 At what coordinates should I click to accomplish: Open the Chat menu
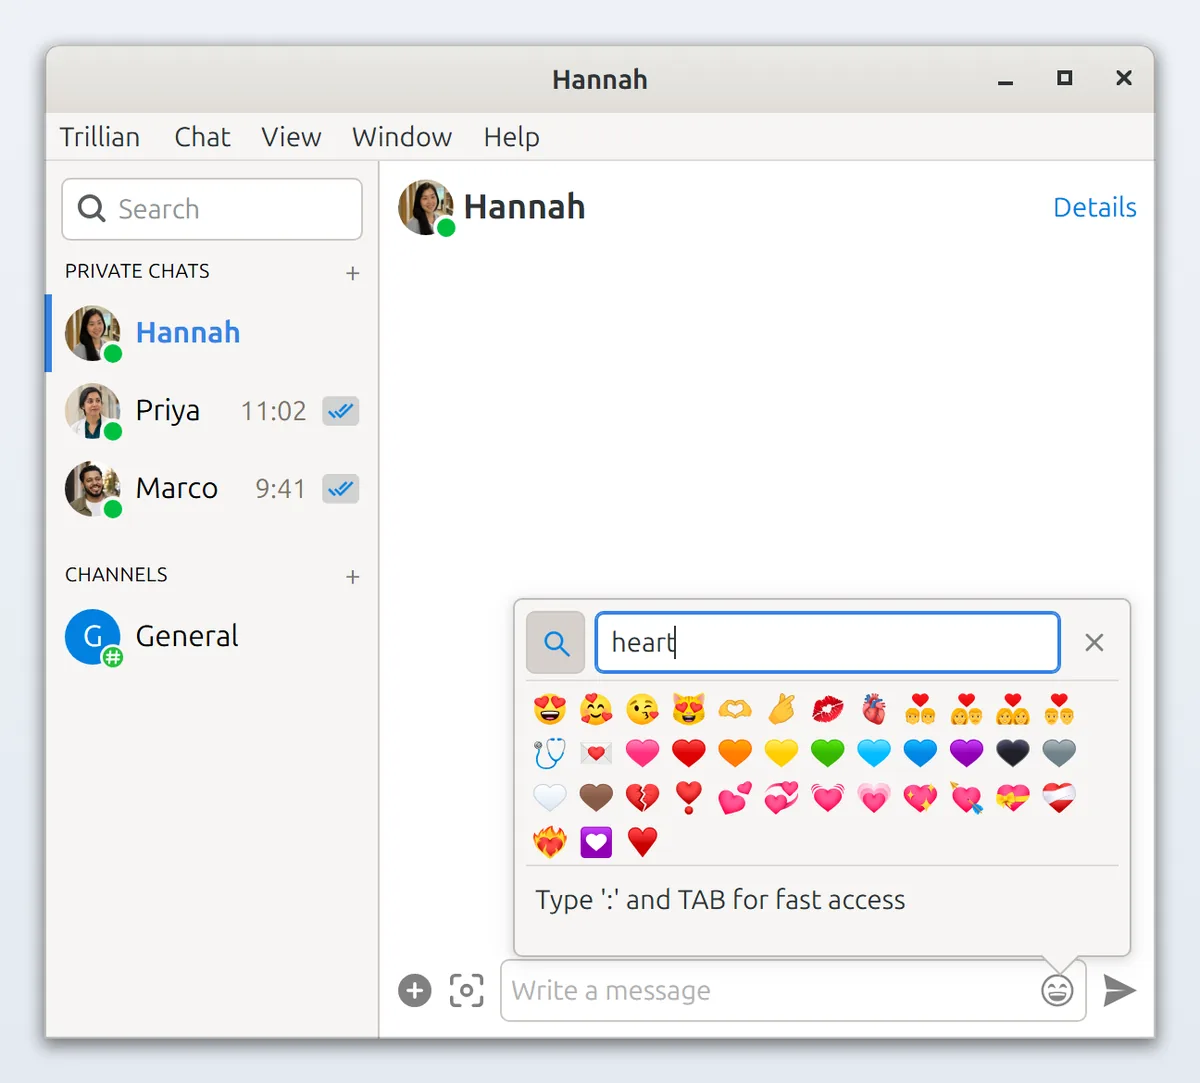pyautogui.click(x=203, y=137)
